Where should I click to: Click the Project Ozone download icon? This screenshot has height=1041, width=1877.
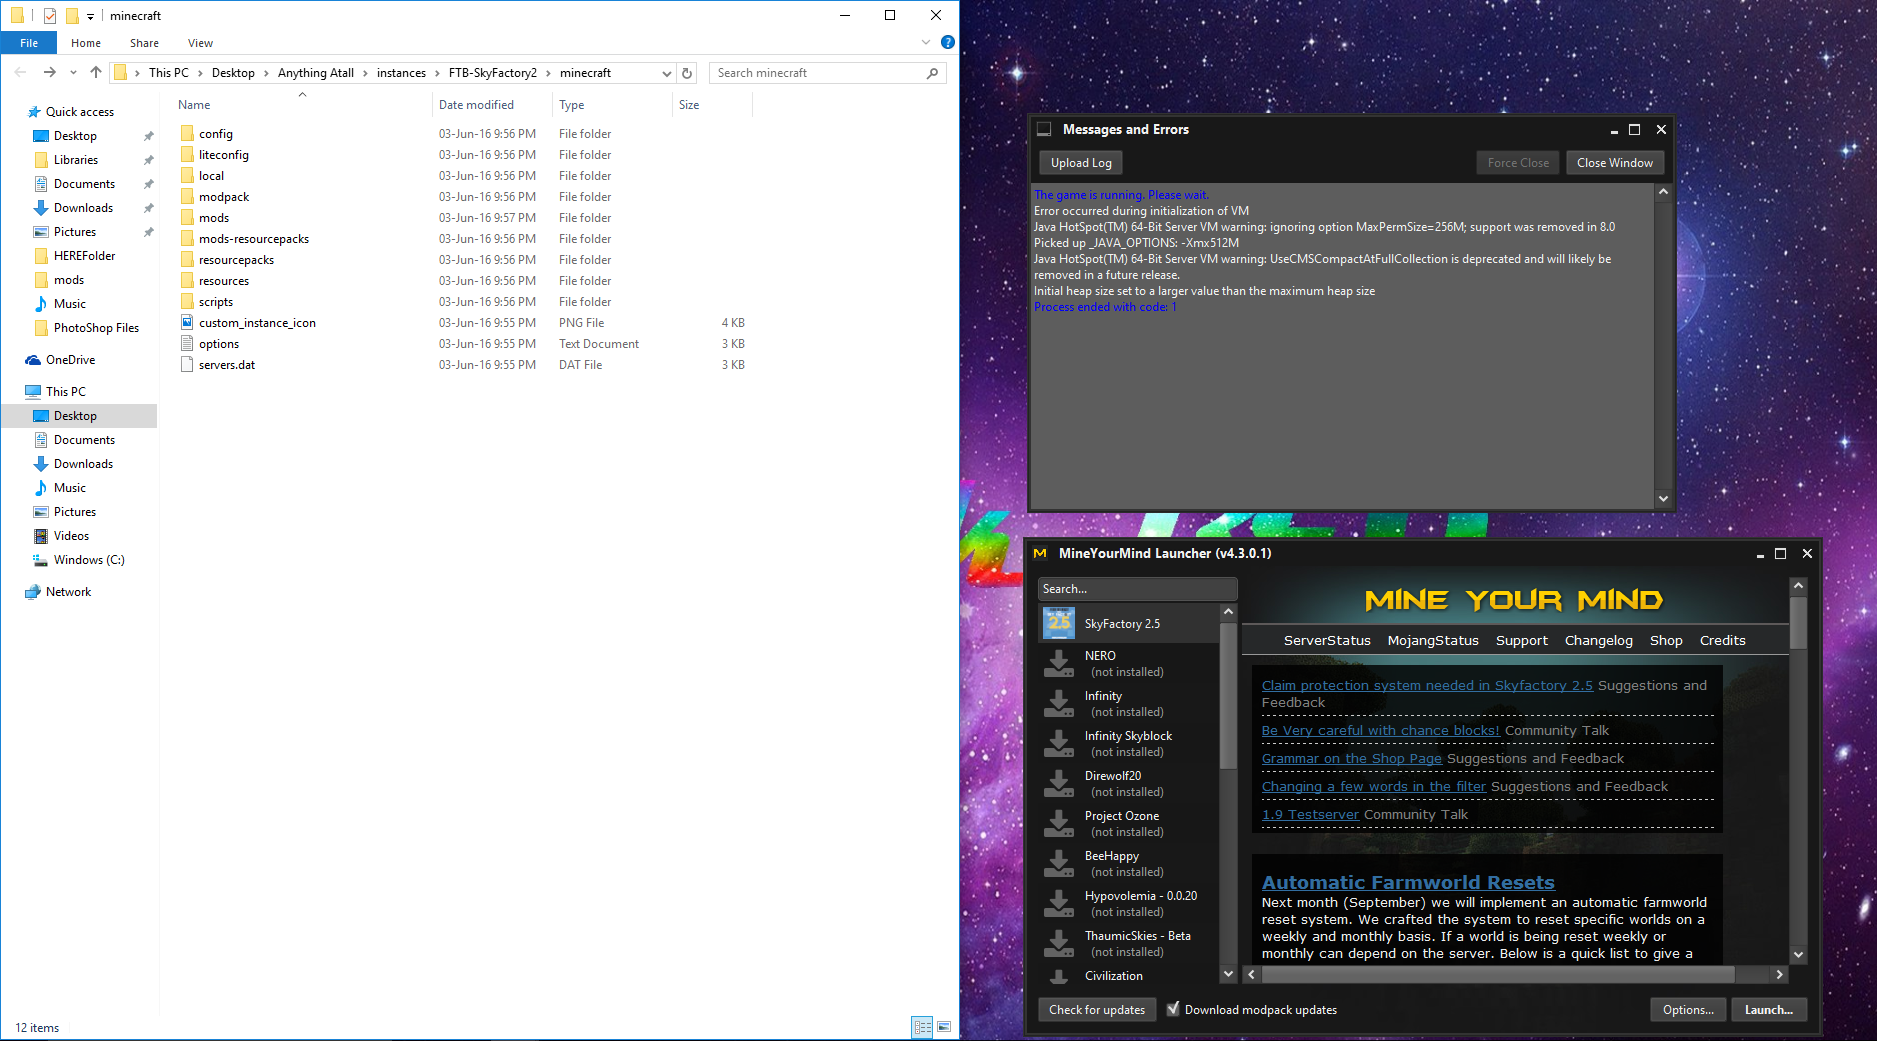tap(1058, 823)
